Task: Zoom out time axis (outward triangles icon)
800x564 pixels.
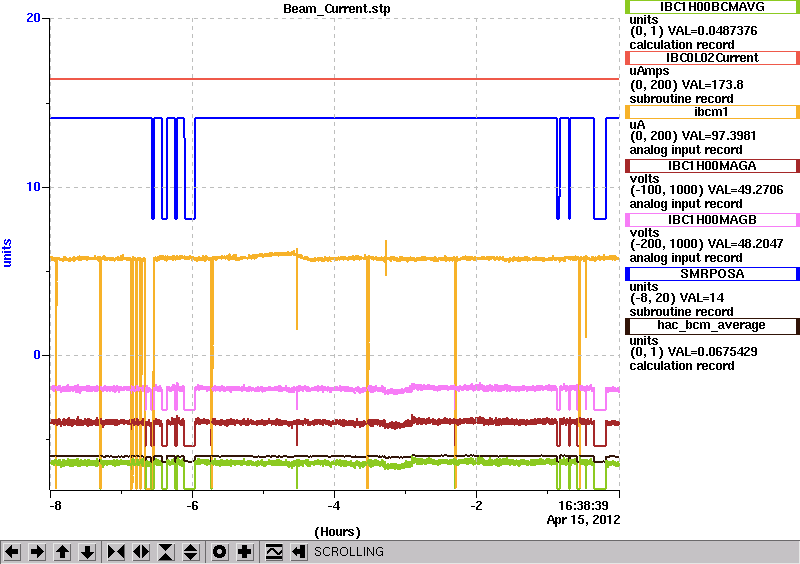Action: point(141,552)
